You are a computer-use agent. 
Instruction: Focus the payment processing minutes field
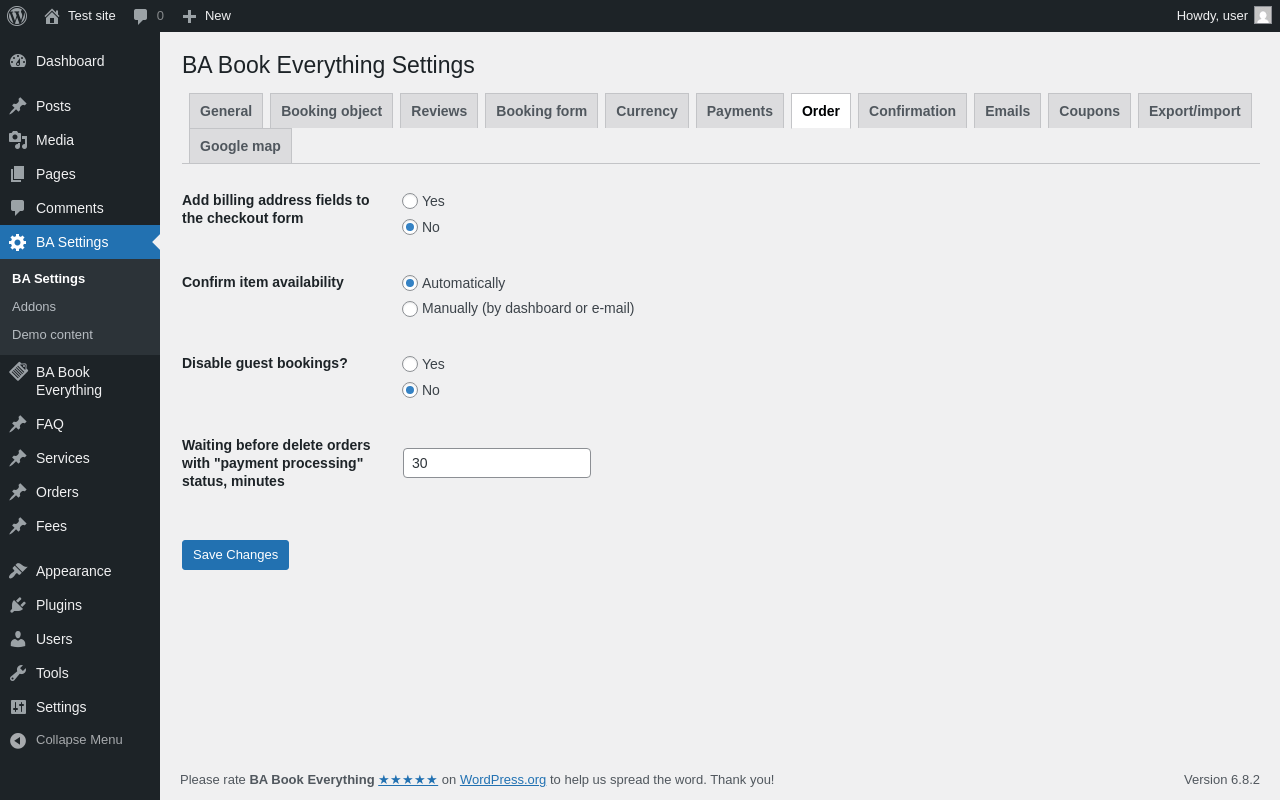[497, 463]
